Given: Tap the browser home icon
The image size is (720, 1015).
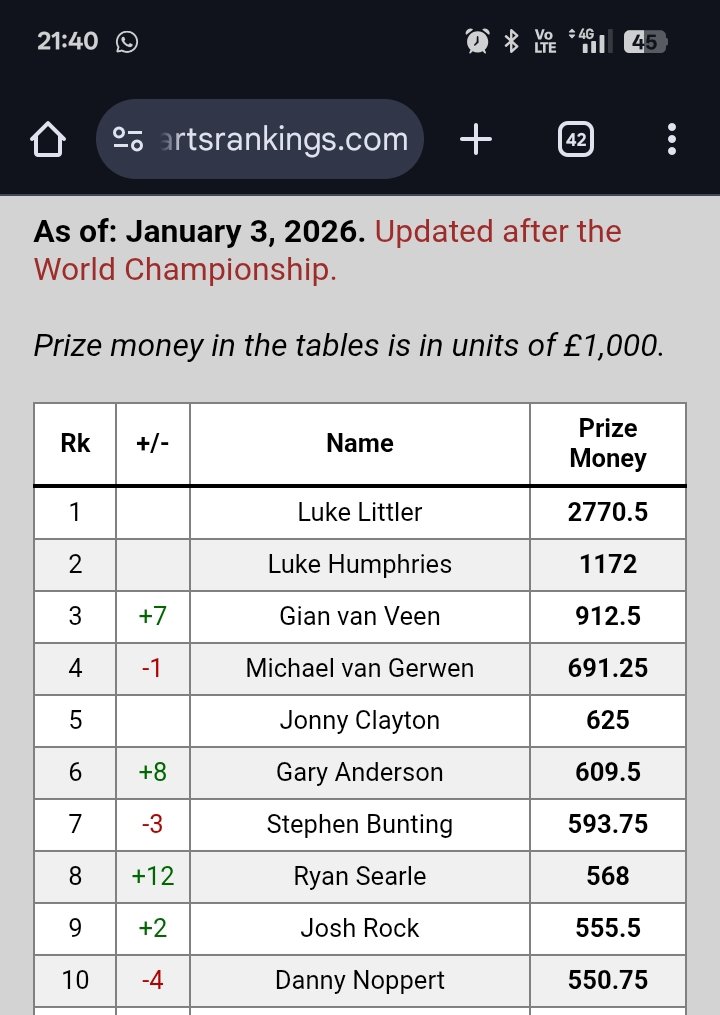Looking at the screenshot, I should pos(49,140).
